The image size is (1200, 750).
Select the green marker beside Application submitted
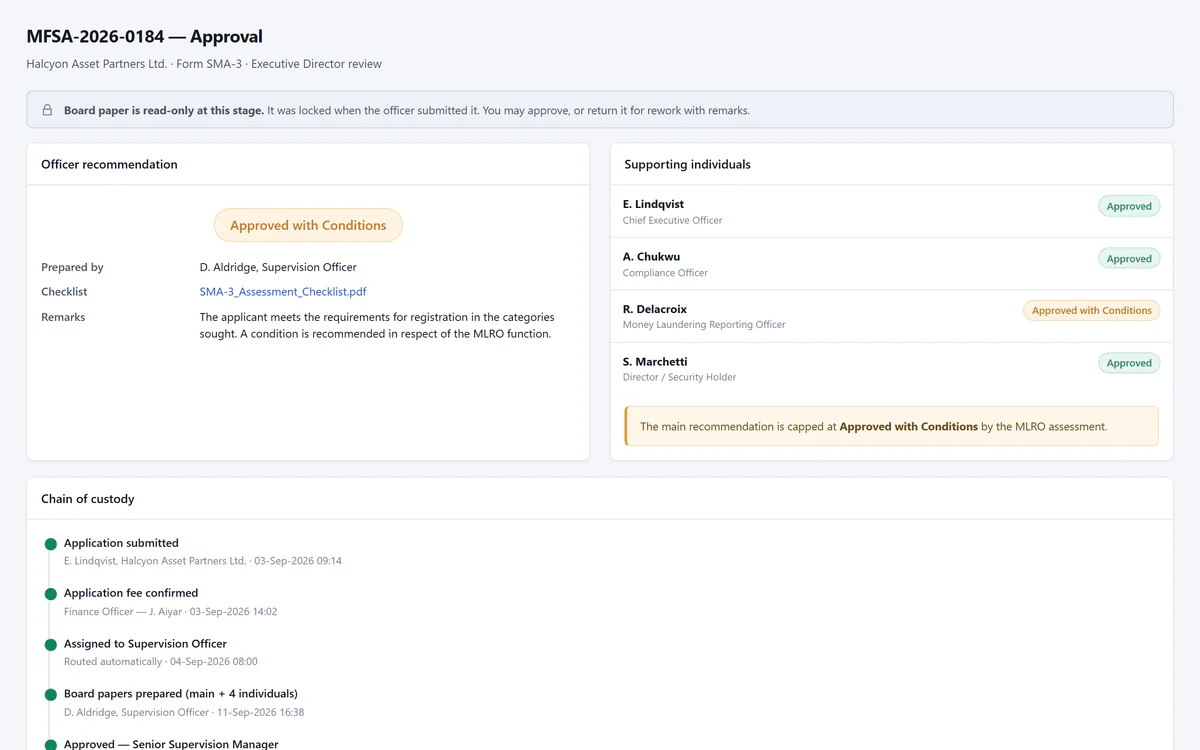[51, 544]
